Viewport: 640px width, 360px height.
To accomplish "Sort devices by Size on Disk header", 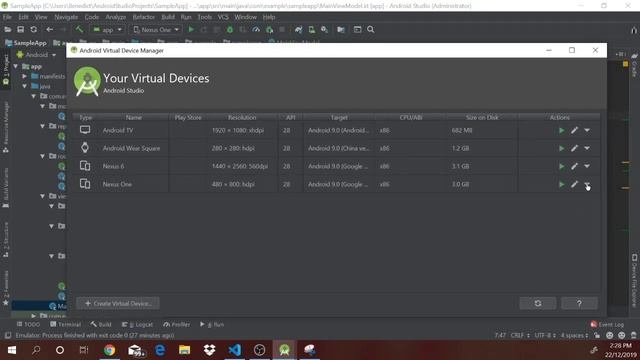I will pos(482,118).
